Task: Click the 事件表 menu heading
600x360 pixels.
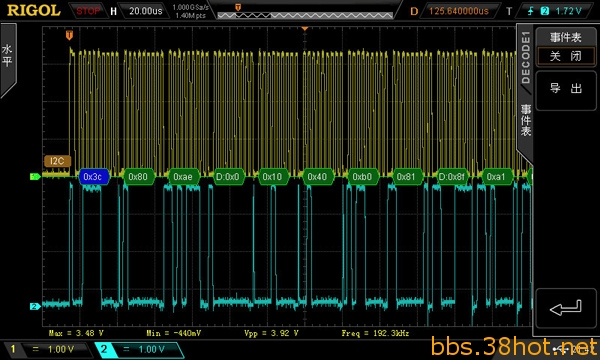Action: click(566, 37)
